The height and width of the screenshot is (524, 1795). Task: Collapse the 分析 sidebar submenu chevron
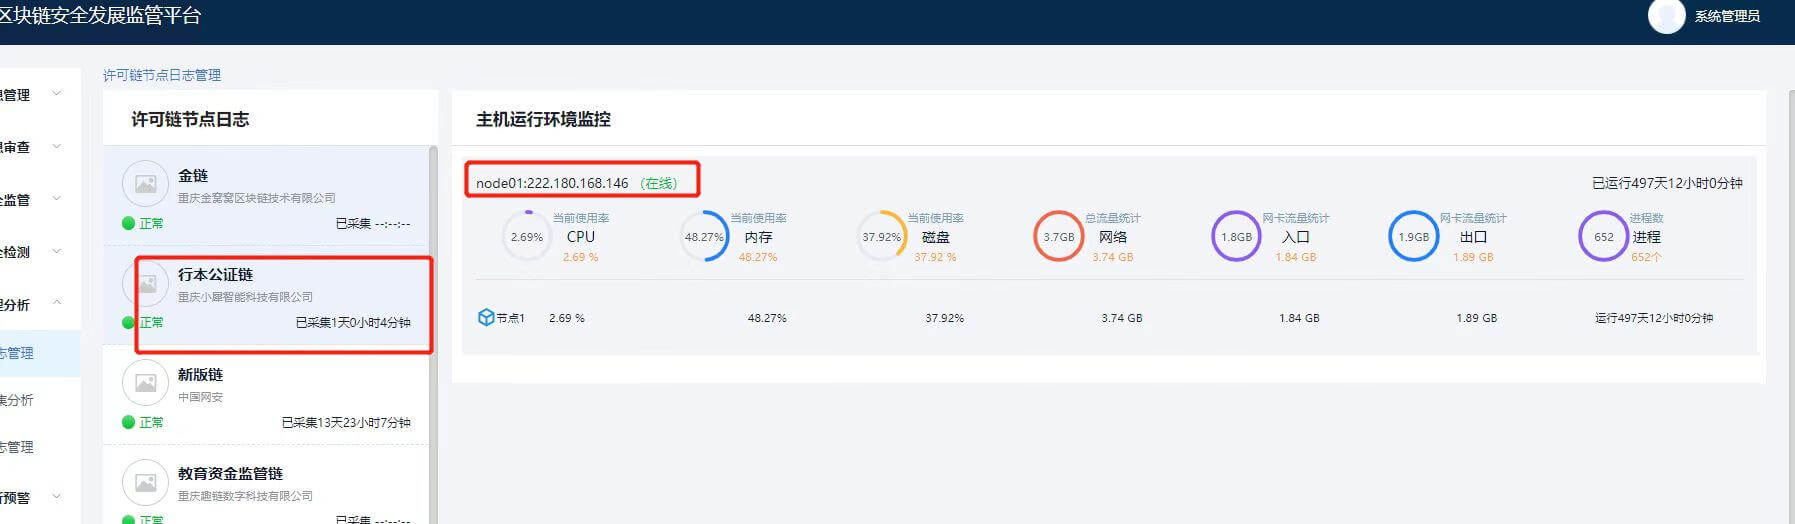pyautogui.click(x=57, y=303)
